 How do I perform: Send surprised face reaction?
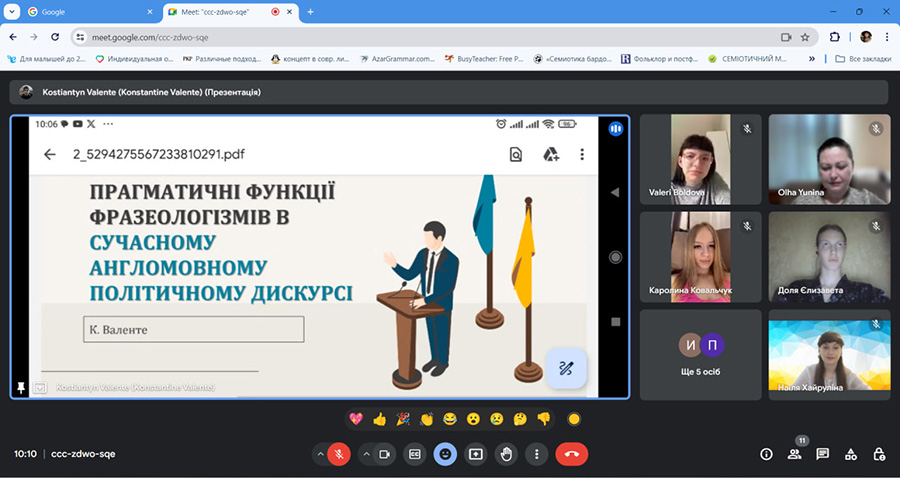[473, 419]
